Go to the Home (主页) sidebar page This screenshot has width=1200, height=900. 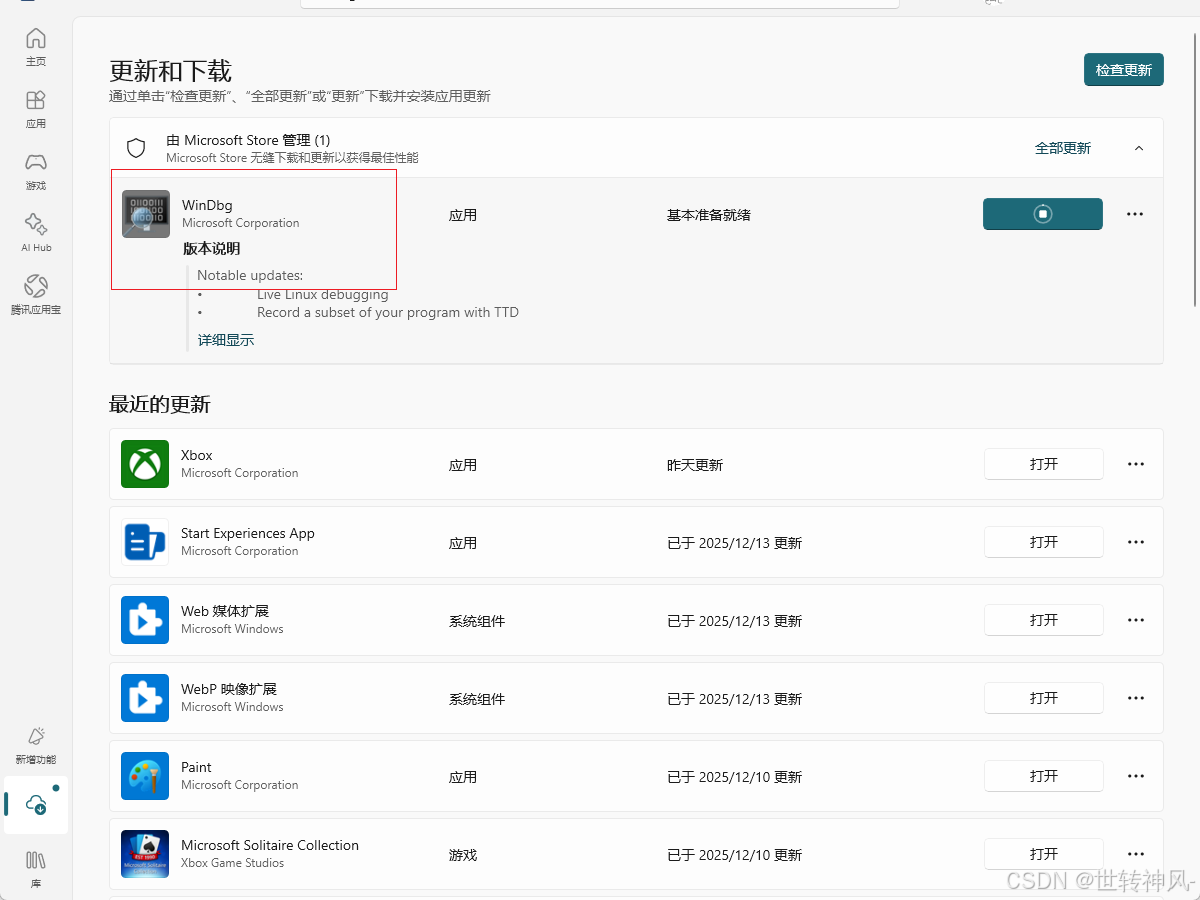click(36, 47)
